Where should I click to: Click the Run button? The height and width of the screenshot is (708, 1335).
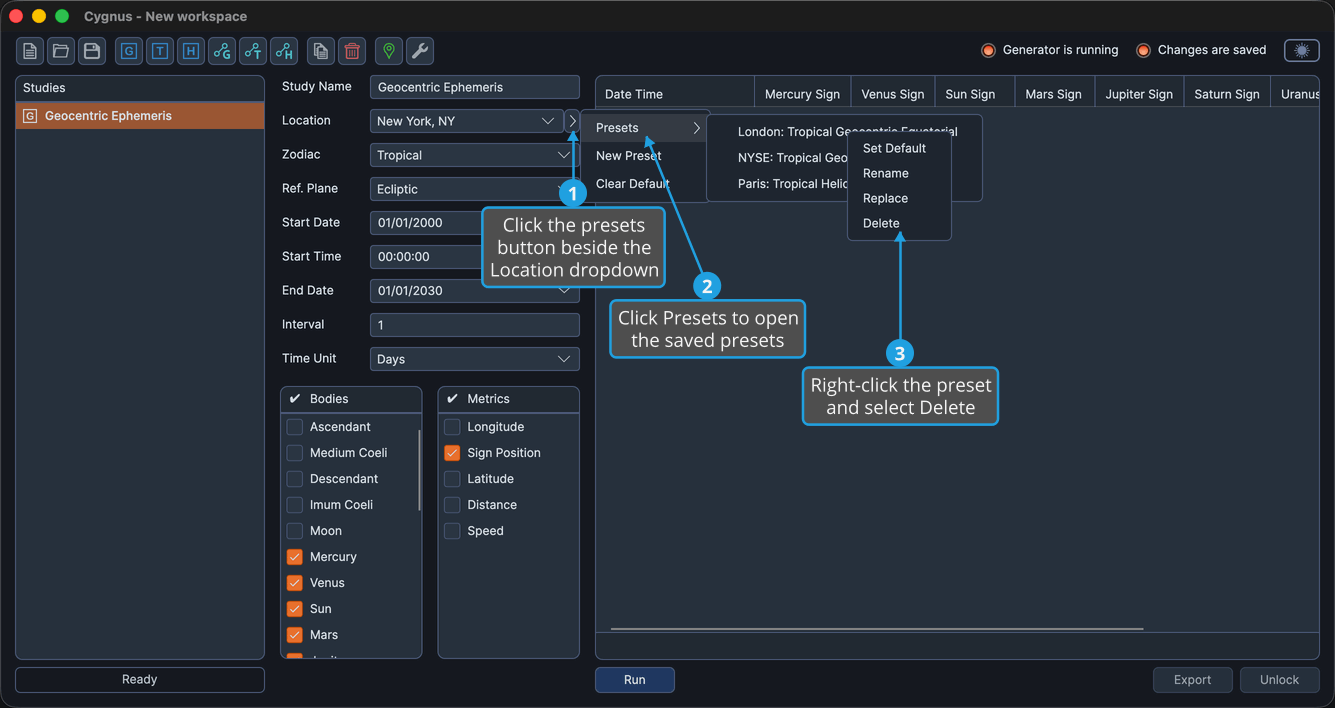point(635,680)
